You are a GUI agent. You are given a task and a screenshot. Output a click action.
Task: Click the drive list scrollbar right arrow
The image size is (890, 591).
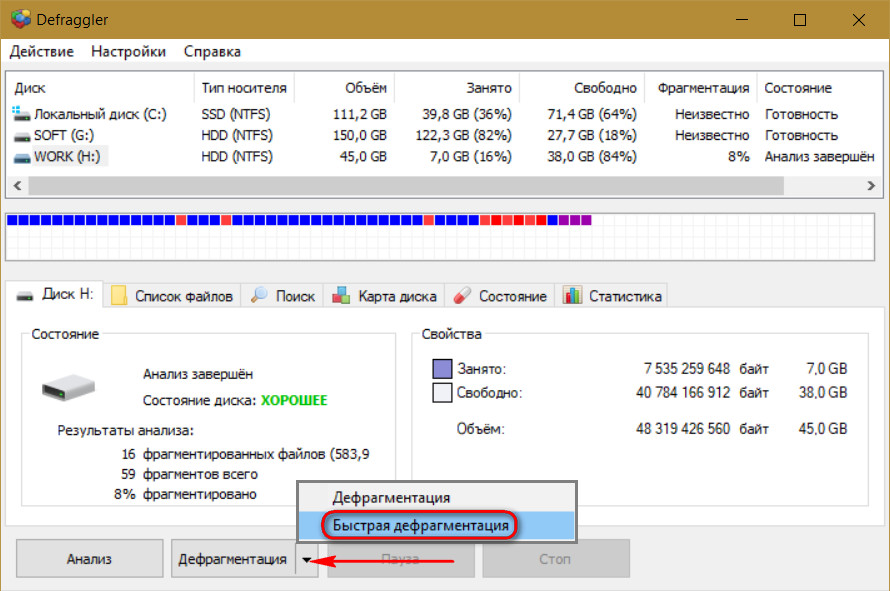(871, 186)
